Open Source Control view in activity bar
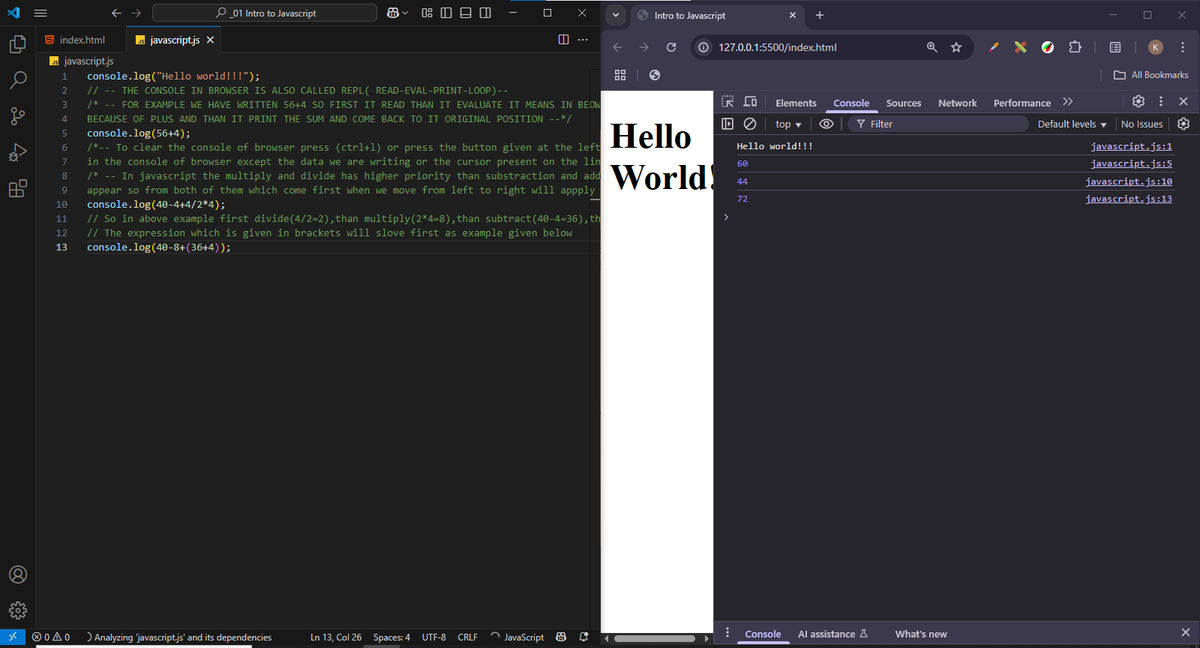The height and width of the screenshot is (648, 1200). tap(17, 117)
